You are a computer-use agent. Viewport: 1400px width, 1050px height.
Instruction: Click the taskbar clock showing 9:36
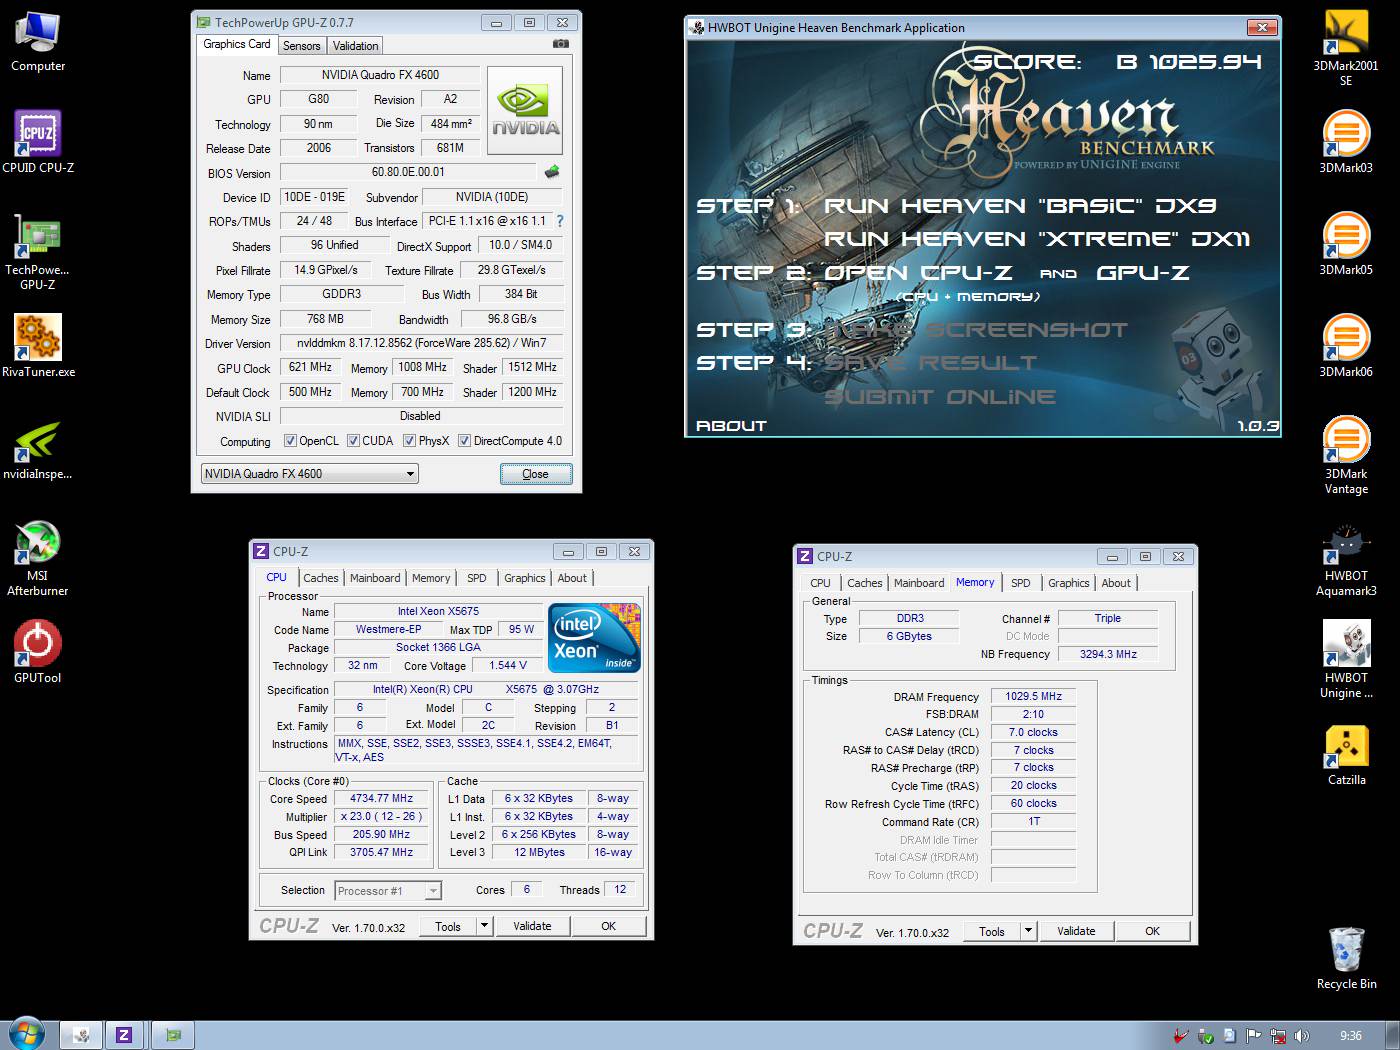1351,1036
